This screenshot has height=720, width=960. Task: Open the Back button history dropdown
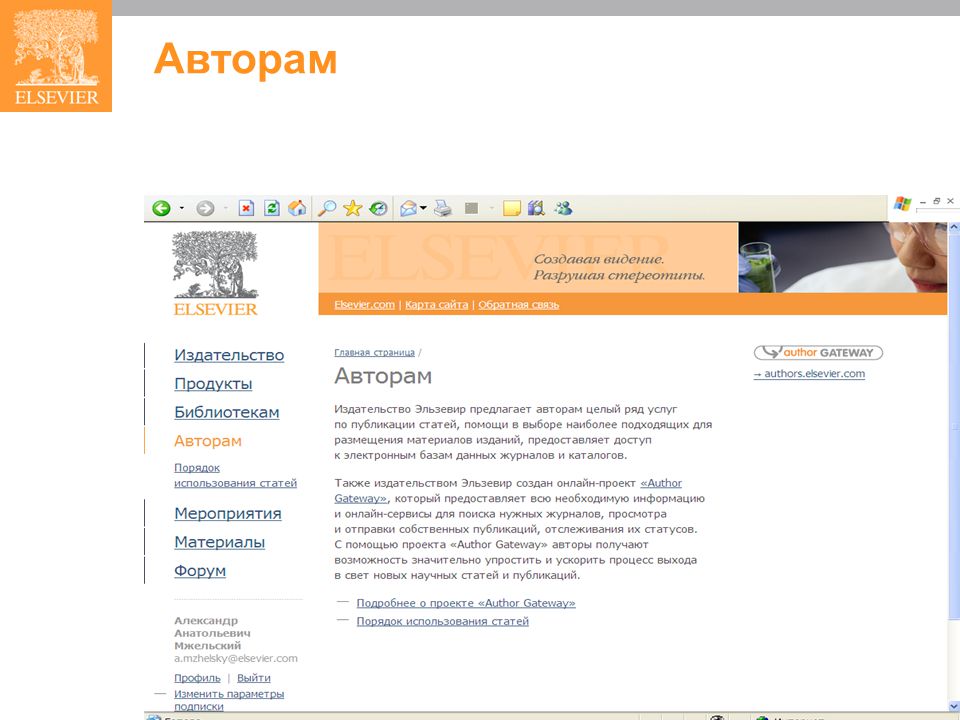coord(181,208)
